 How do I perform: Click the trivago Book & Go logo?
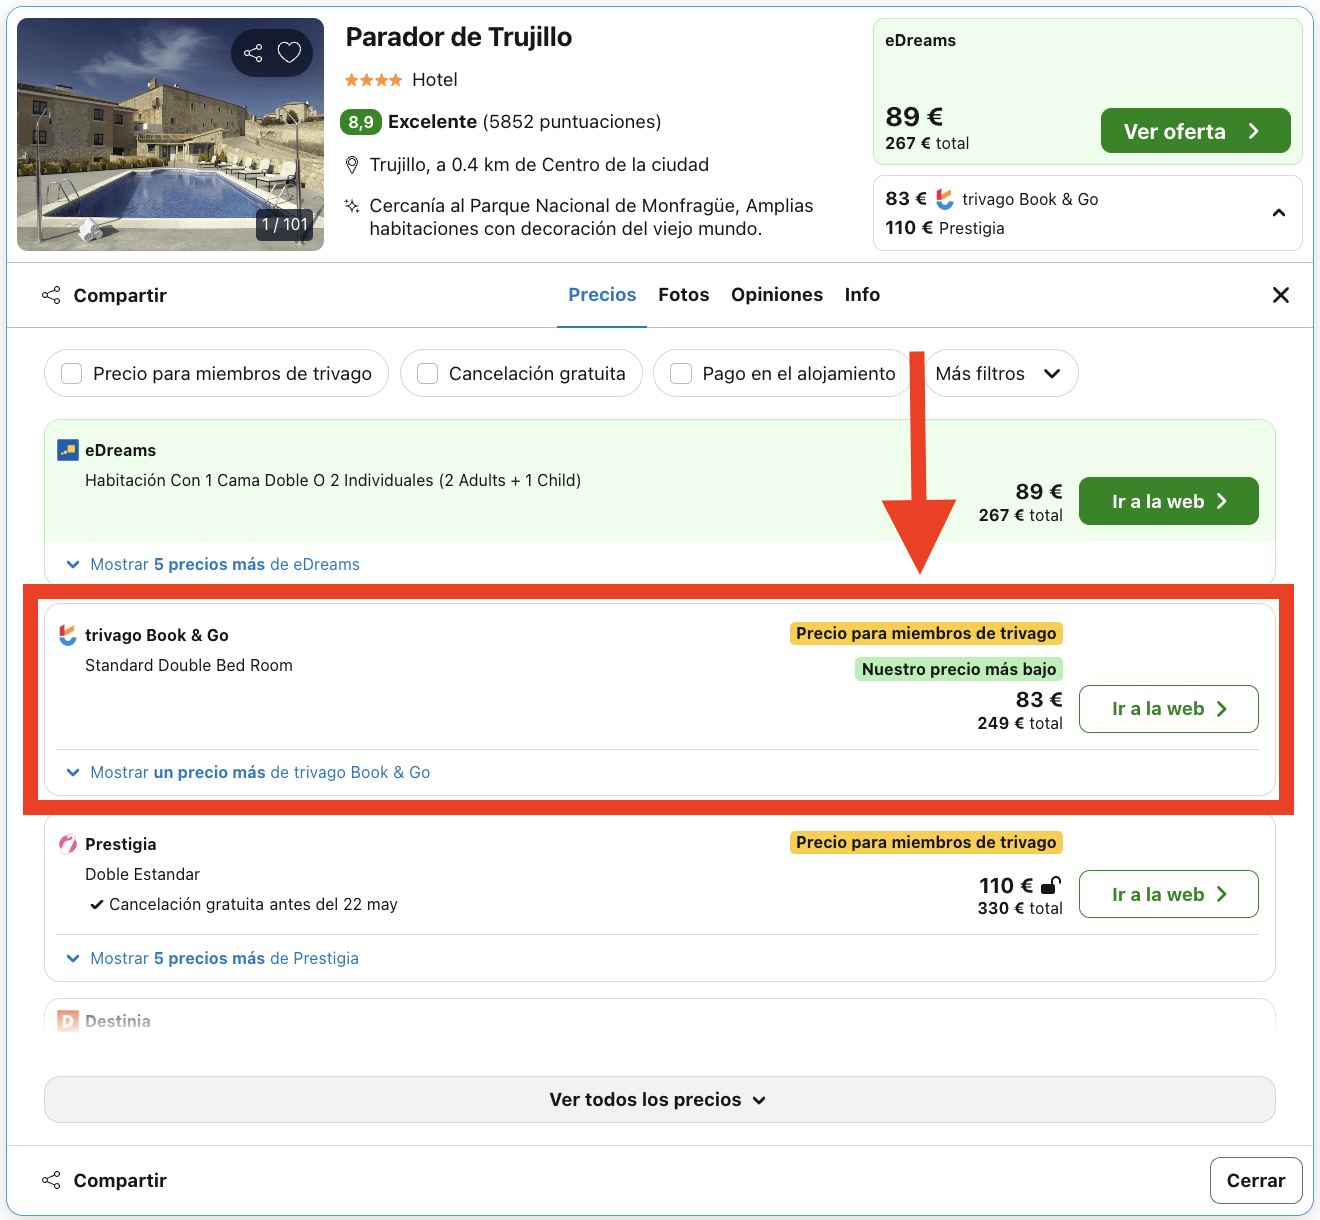[67, 634]
